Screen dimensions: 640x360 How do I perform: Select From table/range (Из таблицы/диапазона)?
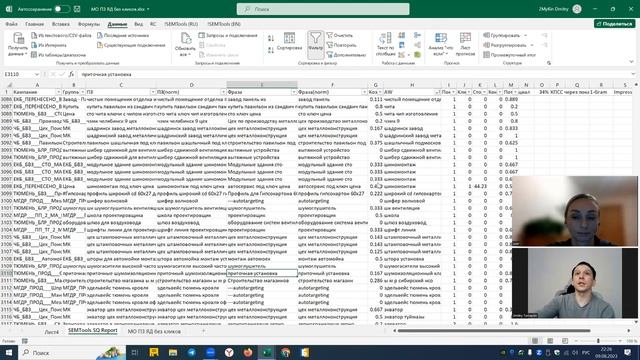pyautogui.click(x=58, y=55)
